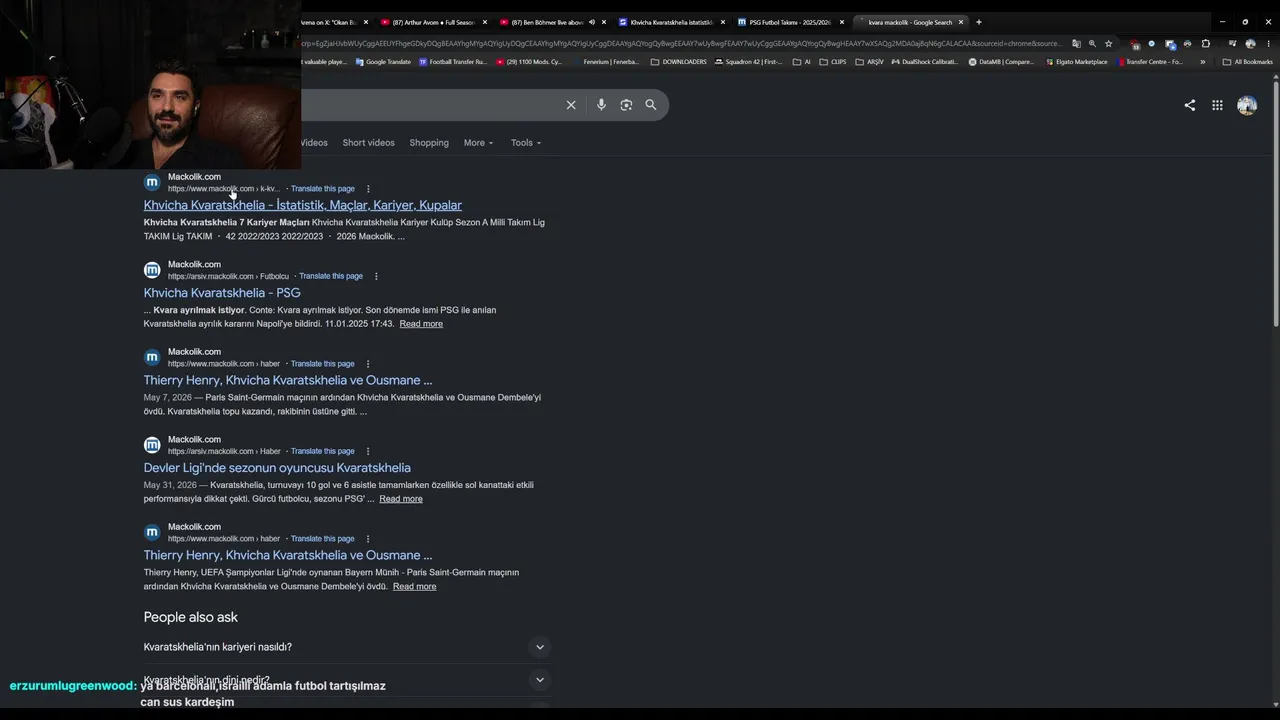Open more options for the May 7, 2026 result
Screen dimensions: 1280x720
(x=368, y=364)
